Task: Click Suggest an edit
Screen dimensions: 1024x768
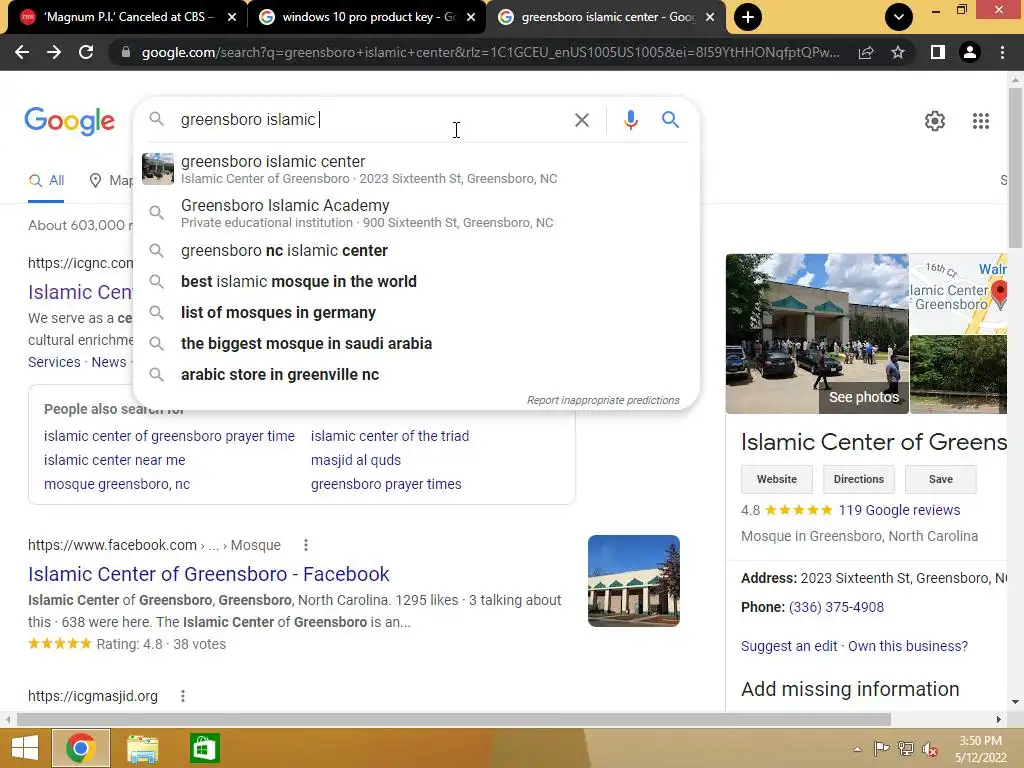Action: [x=789, y=647]
